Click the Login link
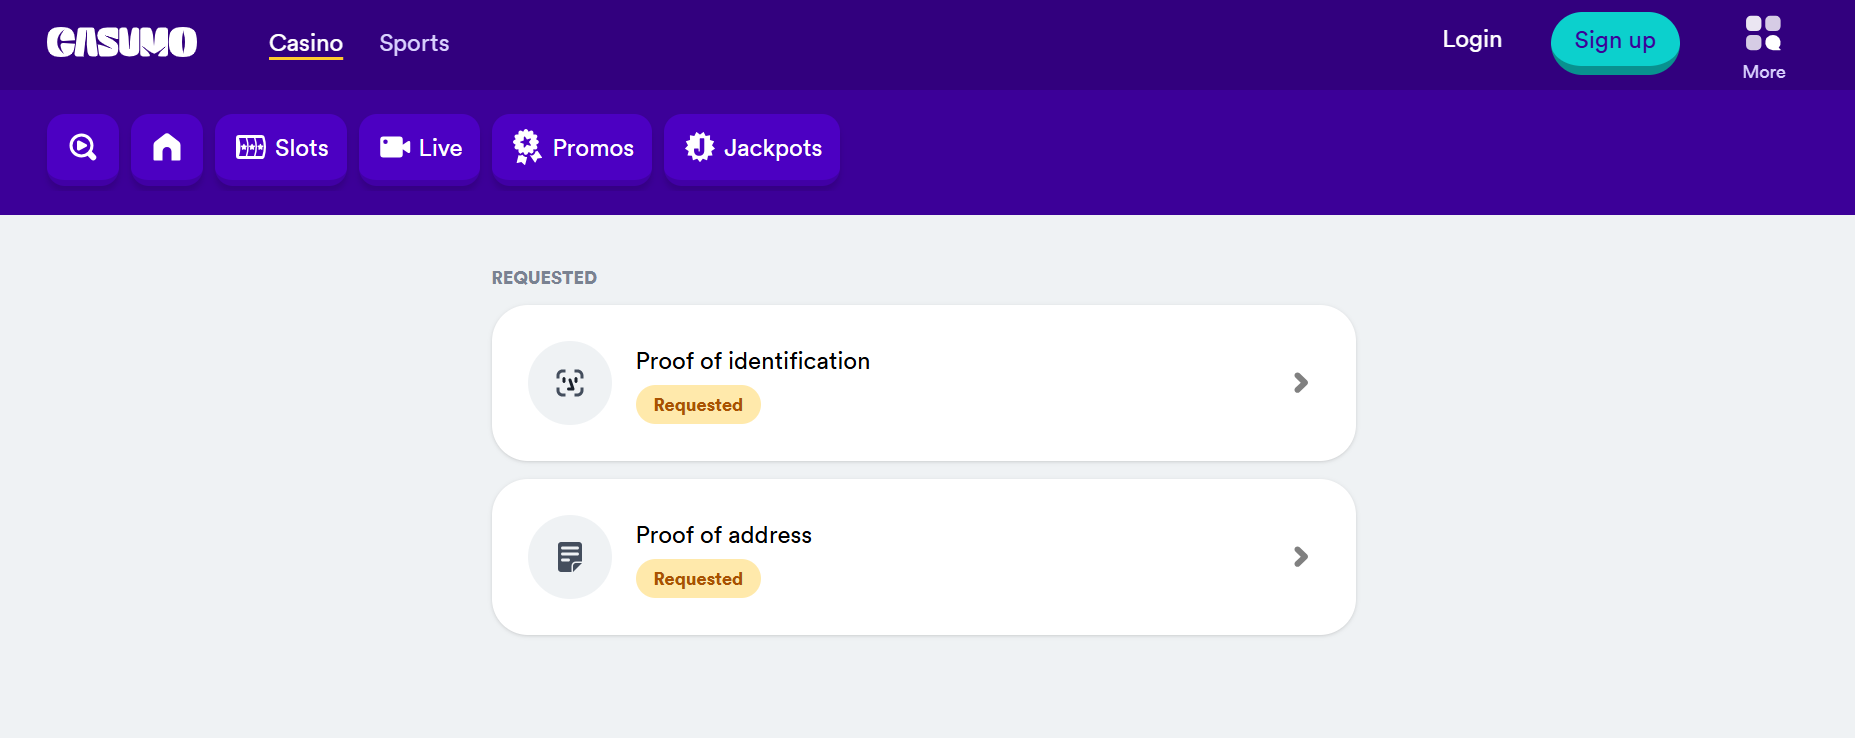The height and width of the screenshot is (738, 1855). tap(1471, 38)
